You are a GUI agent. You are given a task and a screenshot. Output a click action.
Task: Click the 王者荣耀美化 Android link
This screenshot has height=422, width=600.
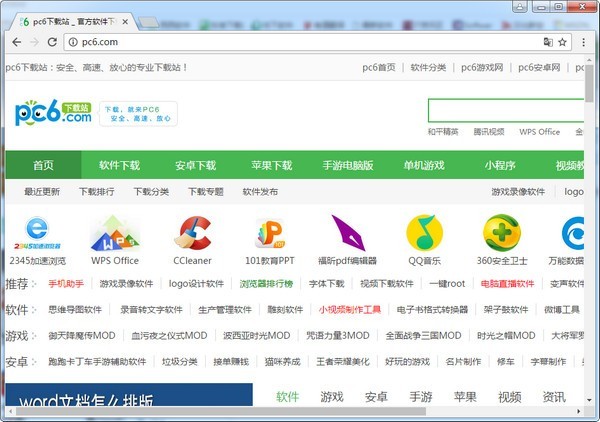[343, 362]
